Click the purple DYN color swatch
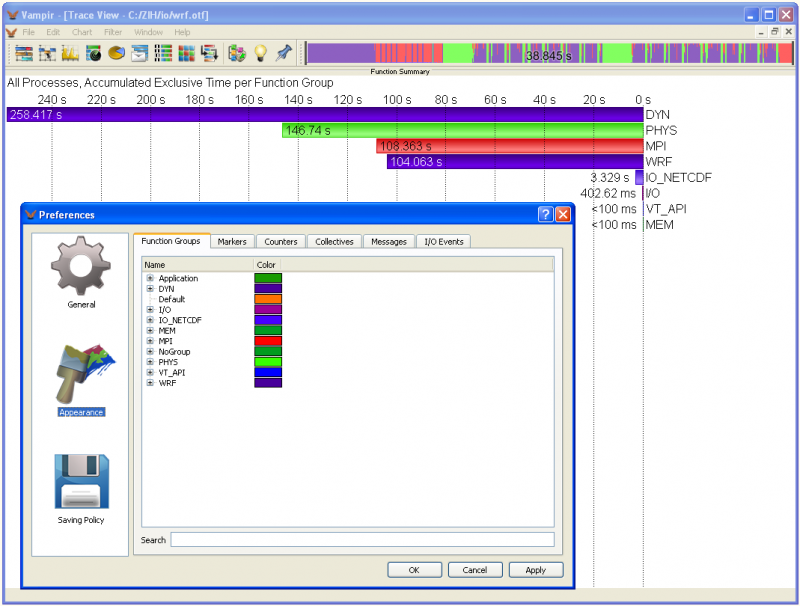The width and height of the screenshot is (800, 606). pos(268,289)
